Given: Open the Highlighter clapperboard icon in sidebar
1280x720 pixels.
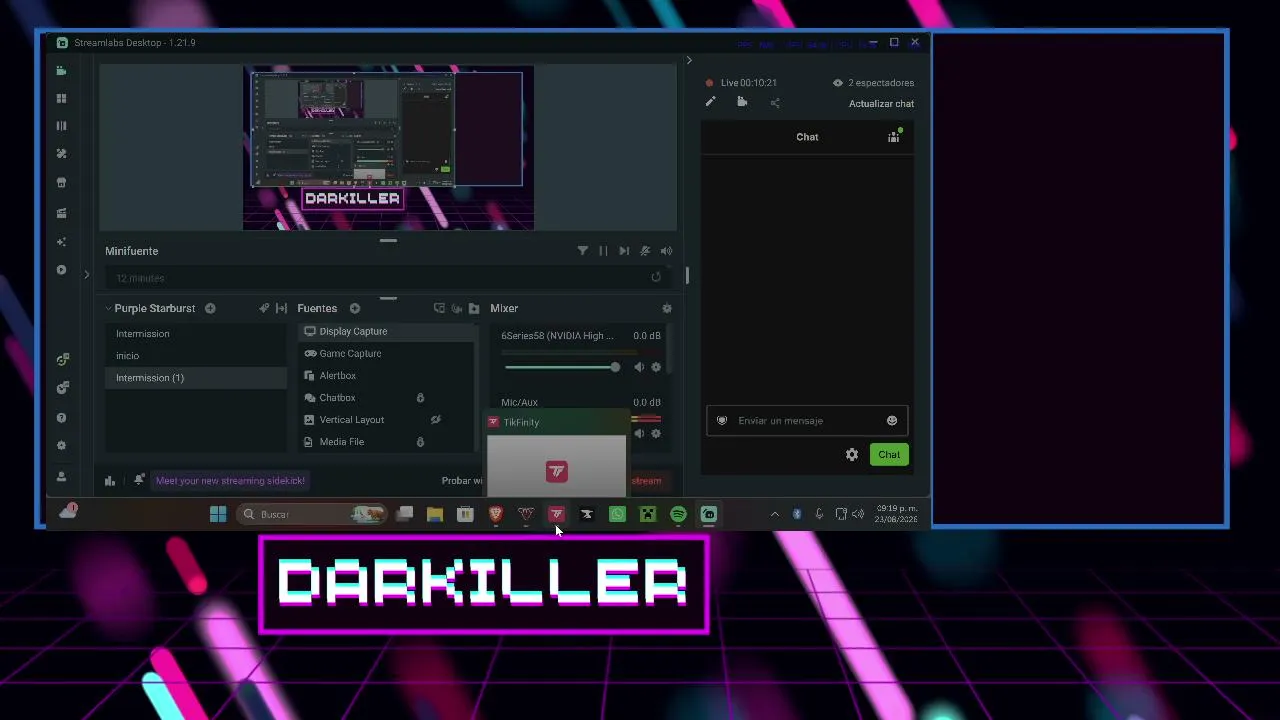Looking at the screenshot, I should (62, 213).
